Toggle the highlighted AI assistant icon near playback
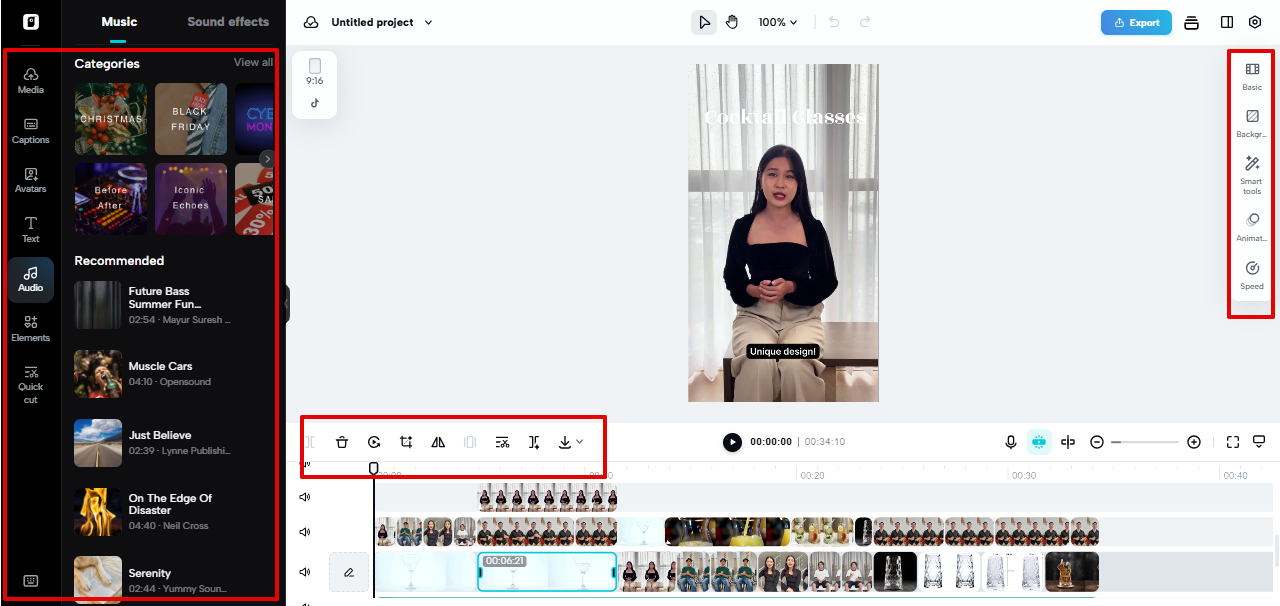The width and height of the screenshot is (1280, 606). pyautogui.click(x=1039, y=441)
